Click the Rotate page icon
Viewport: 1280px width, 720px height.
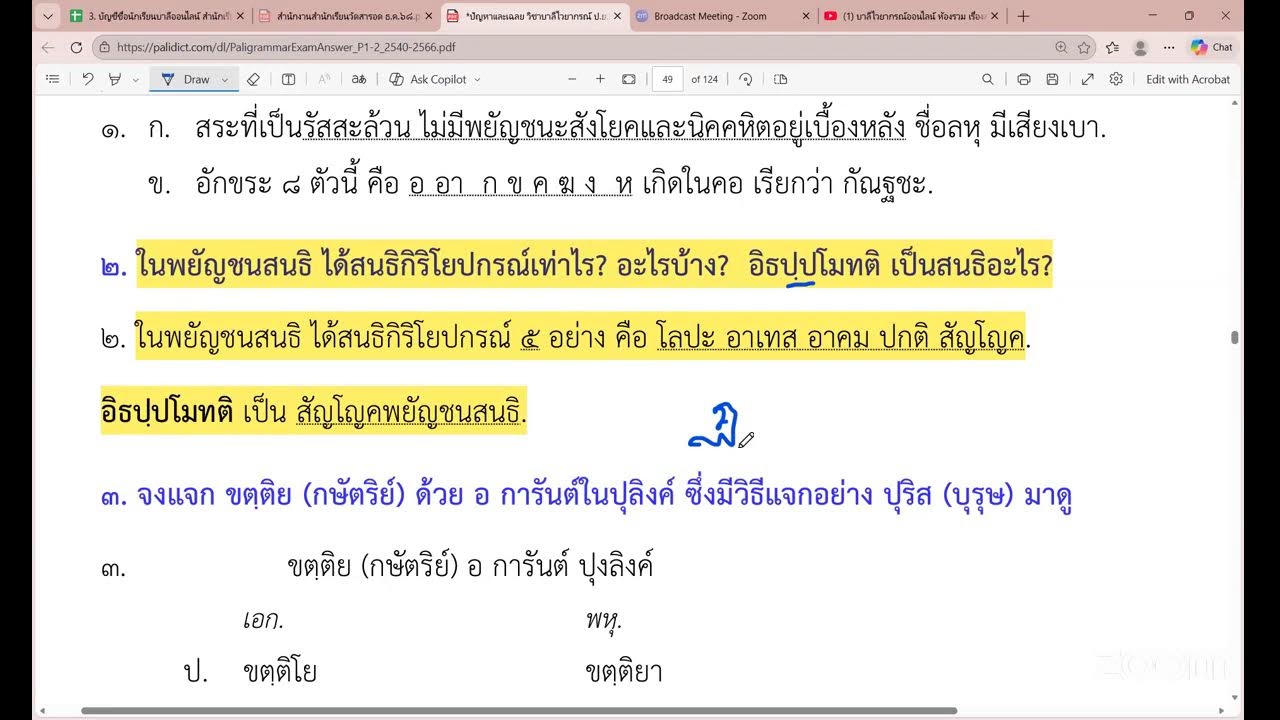pos(745,79)
